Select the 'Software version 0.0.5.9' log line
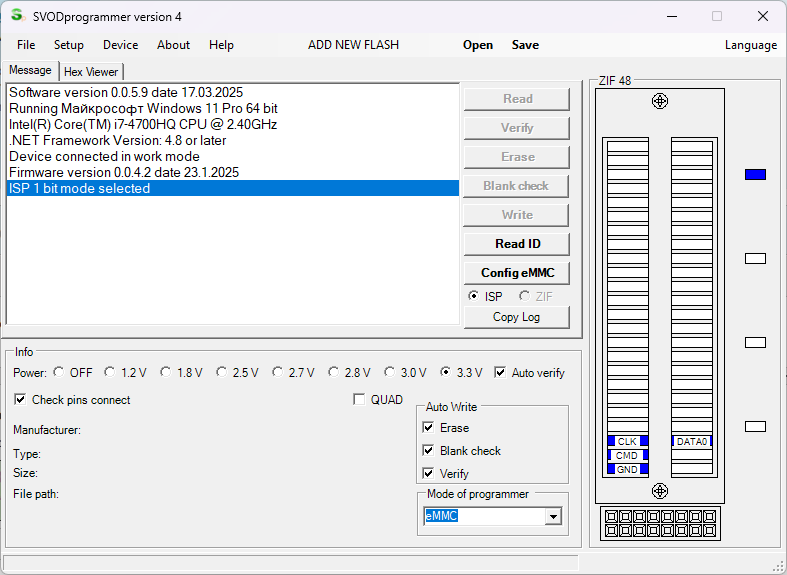This screenshot has width=787, height=575. [233, 92]
